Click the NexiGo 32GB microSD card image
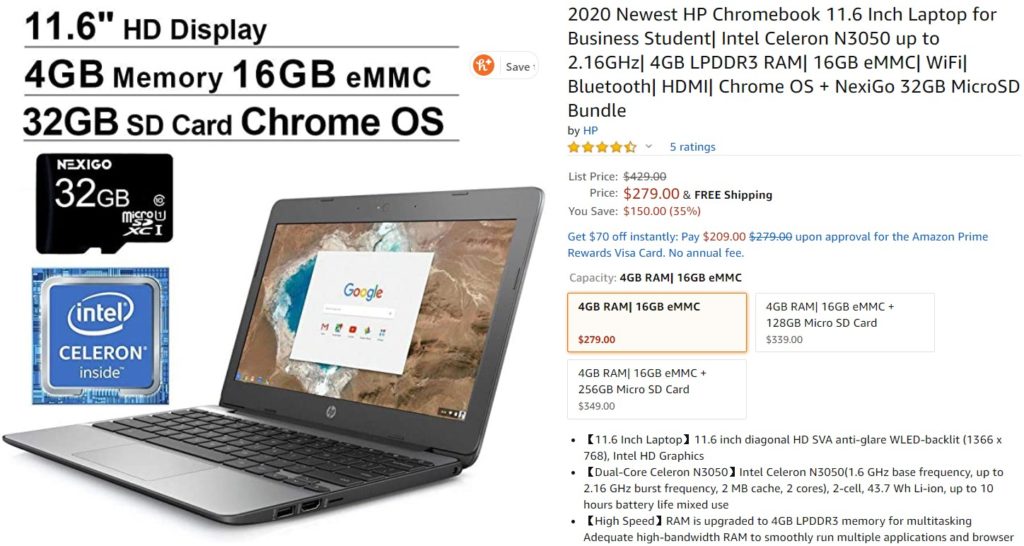Screen dimensions: 1024x546 (x=104, y=203)
